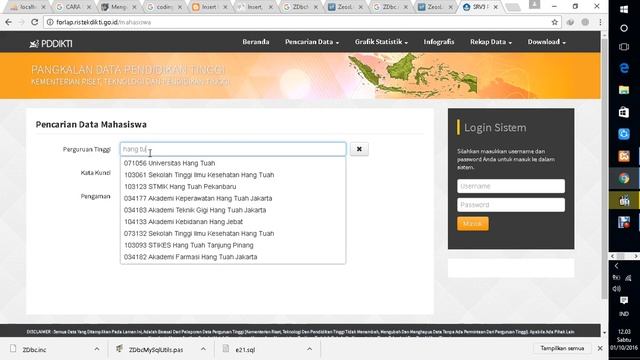640x360 pixels.
Task: Click the Password input field
Action: tap(511, 205)
